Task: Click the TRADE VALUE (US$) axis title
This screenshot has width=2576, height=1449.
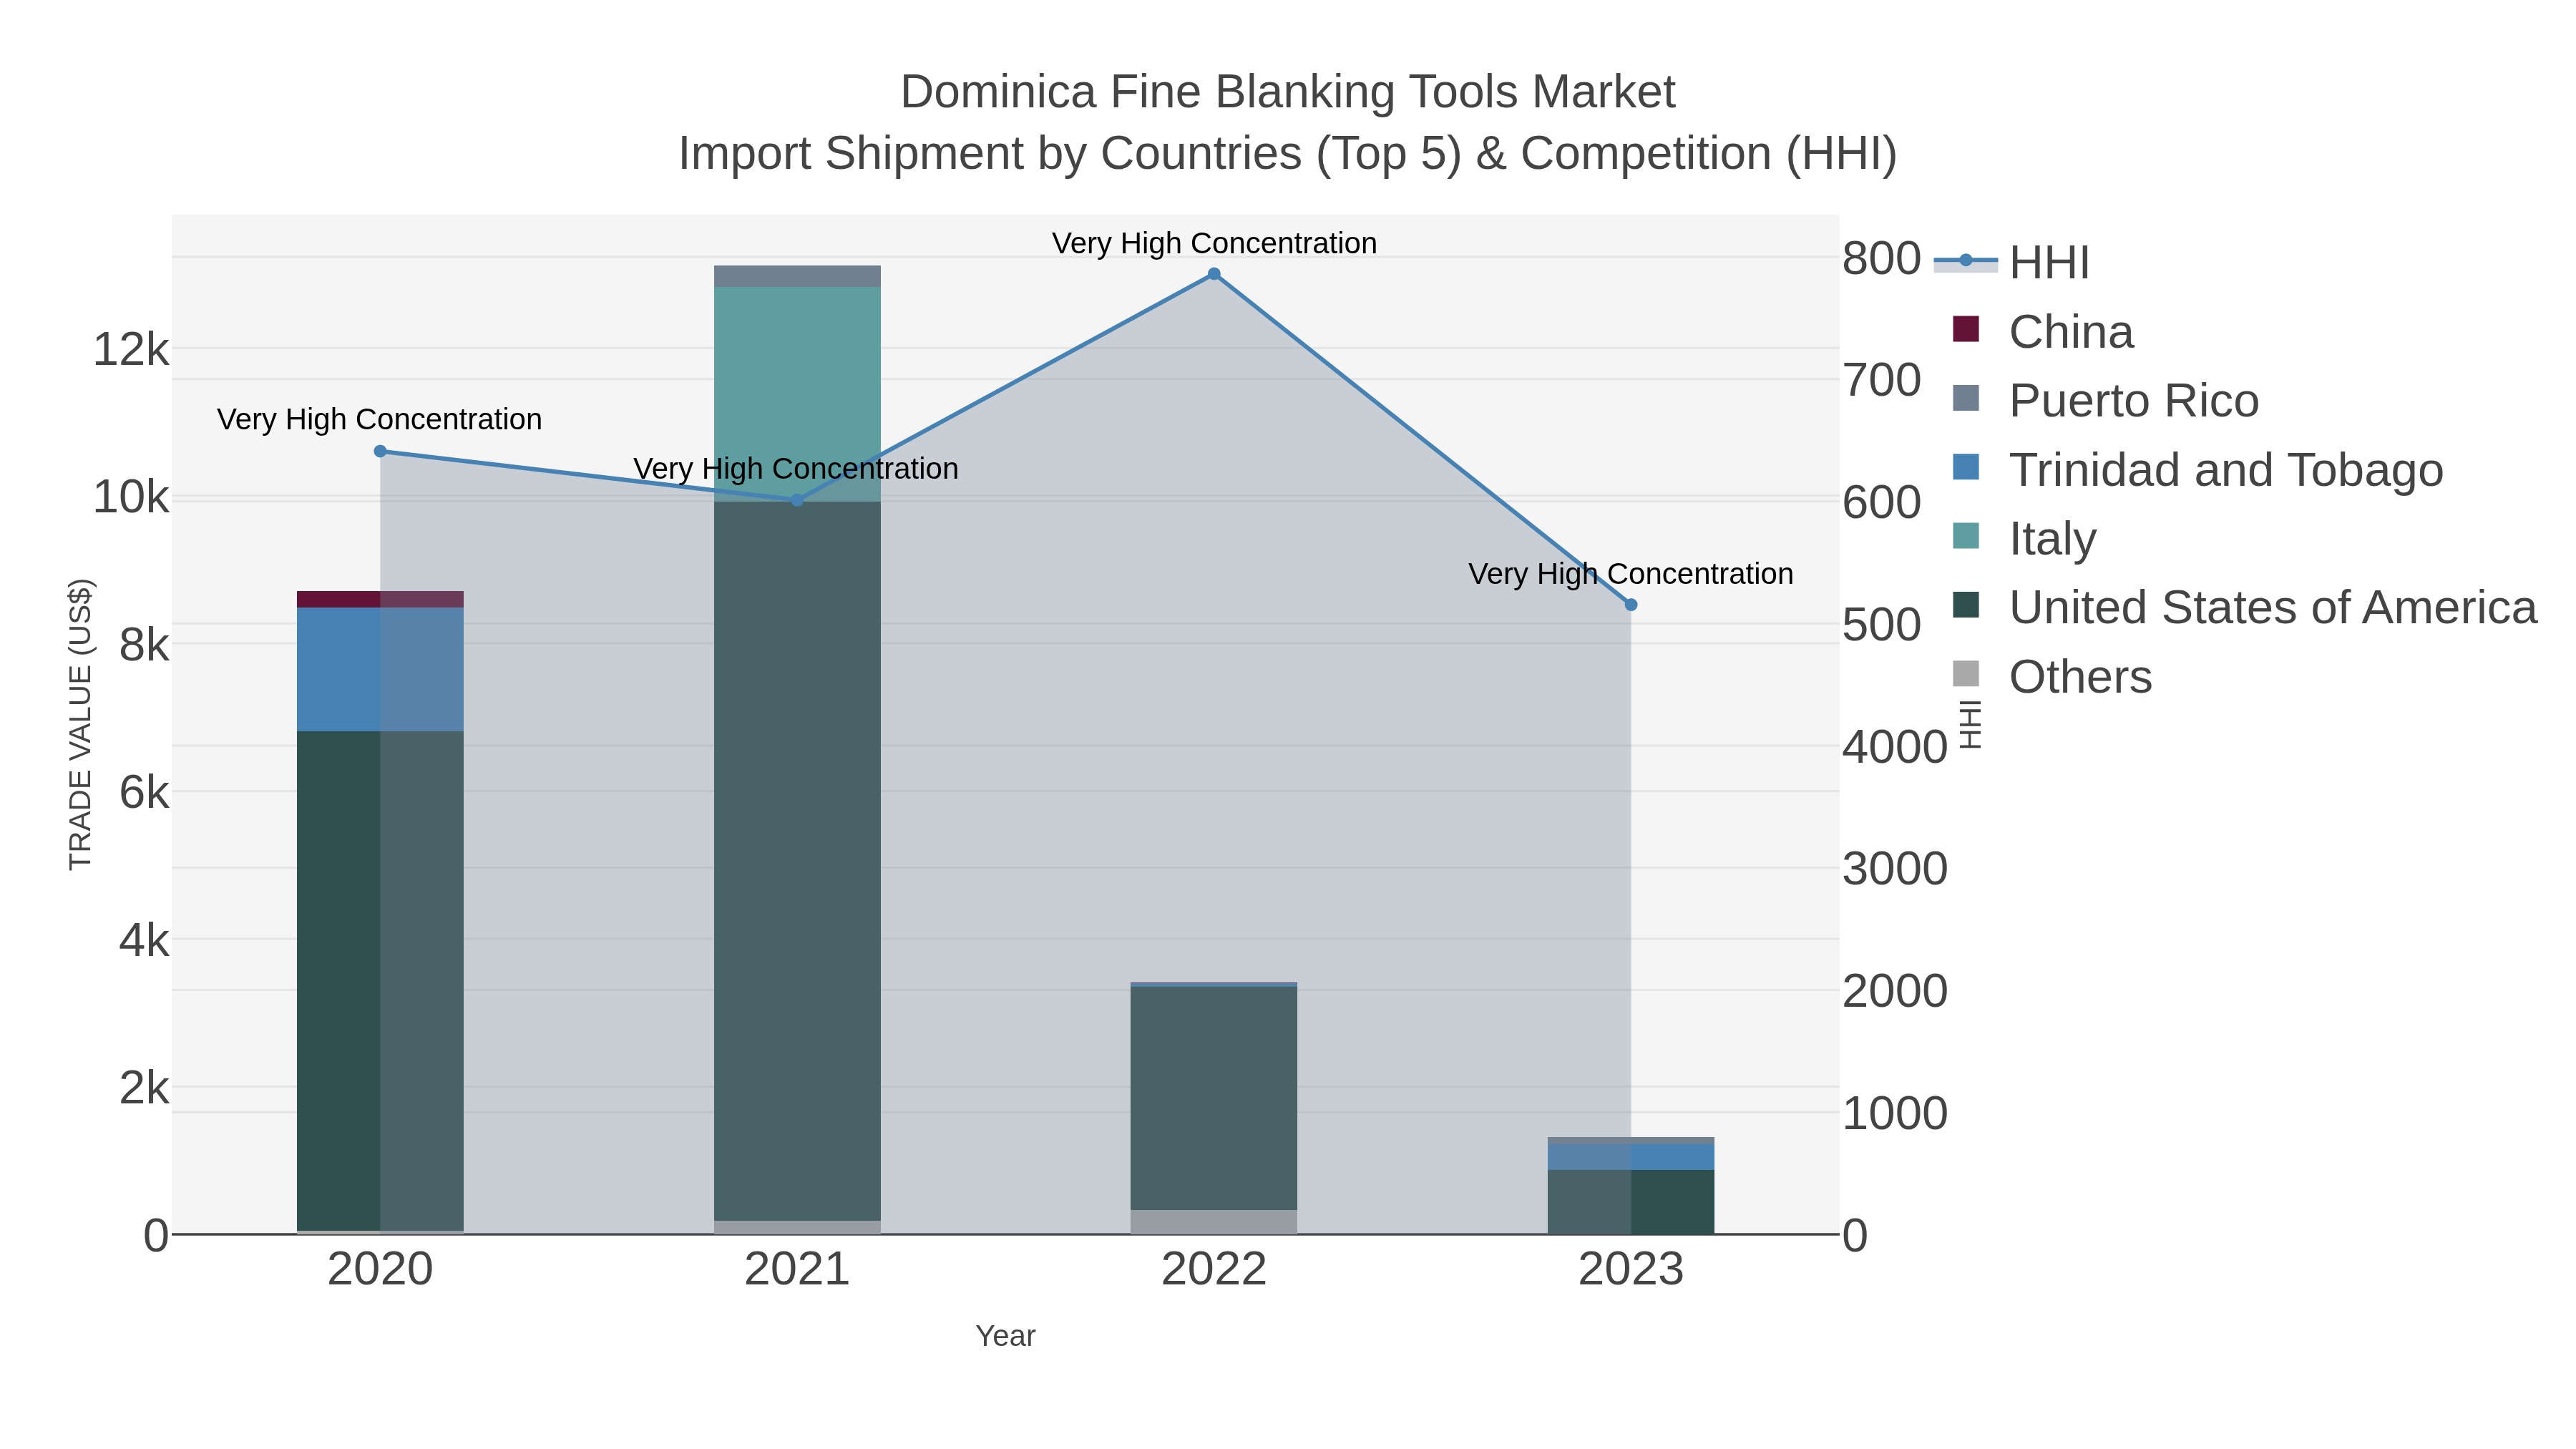Action: pos(80,724)
